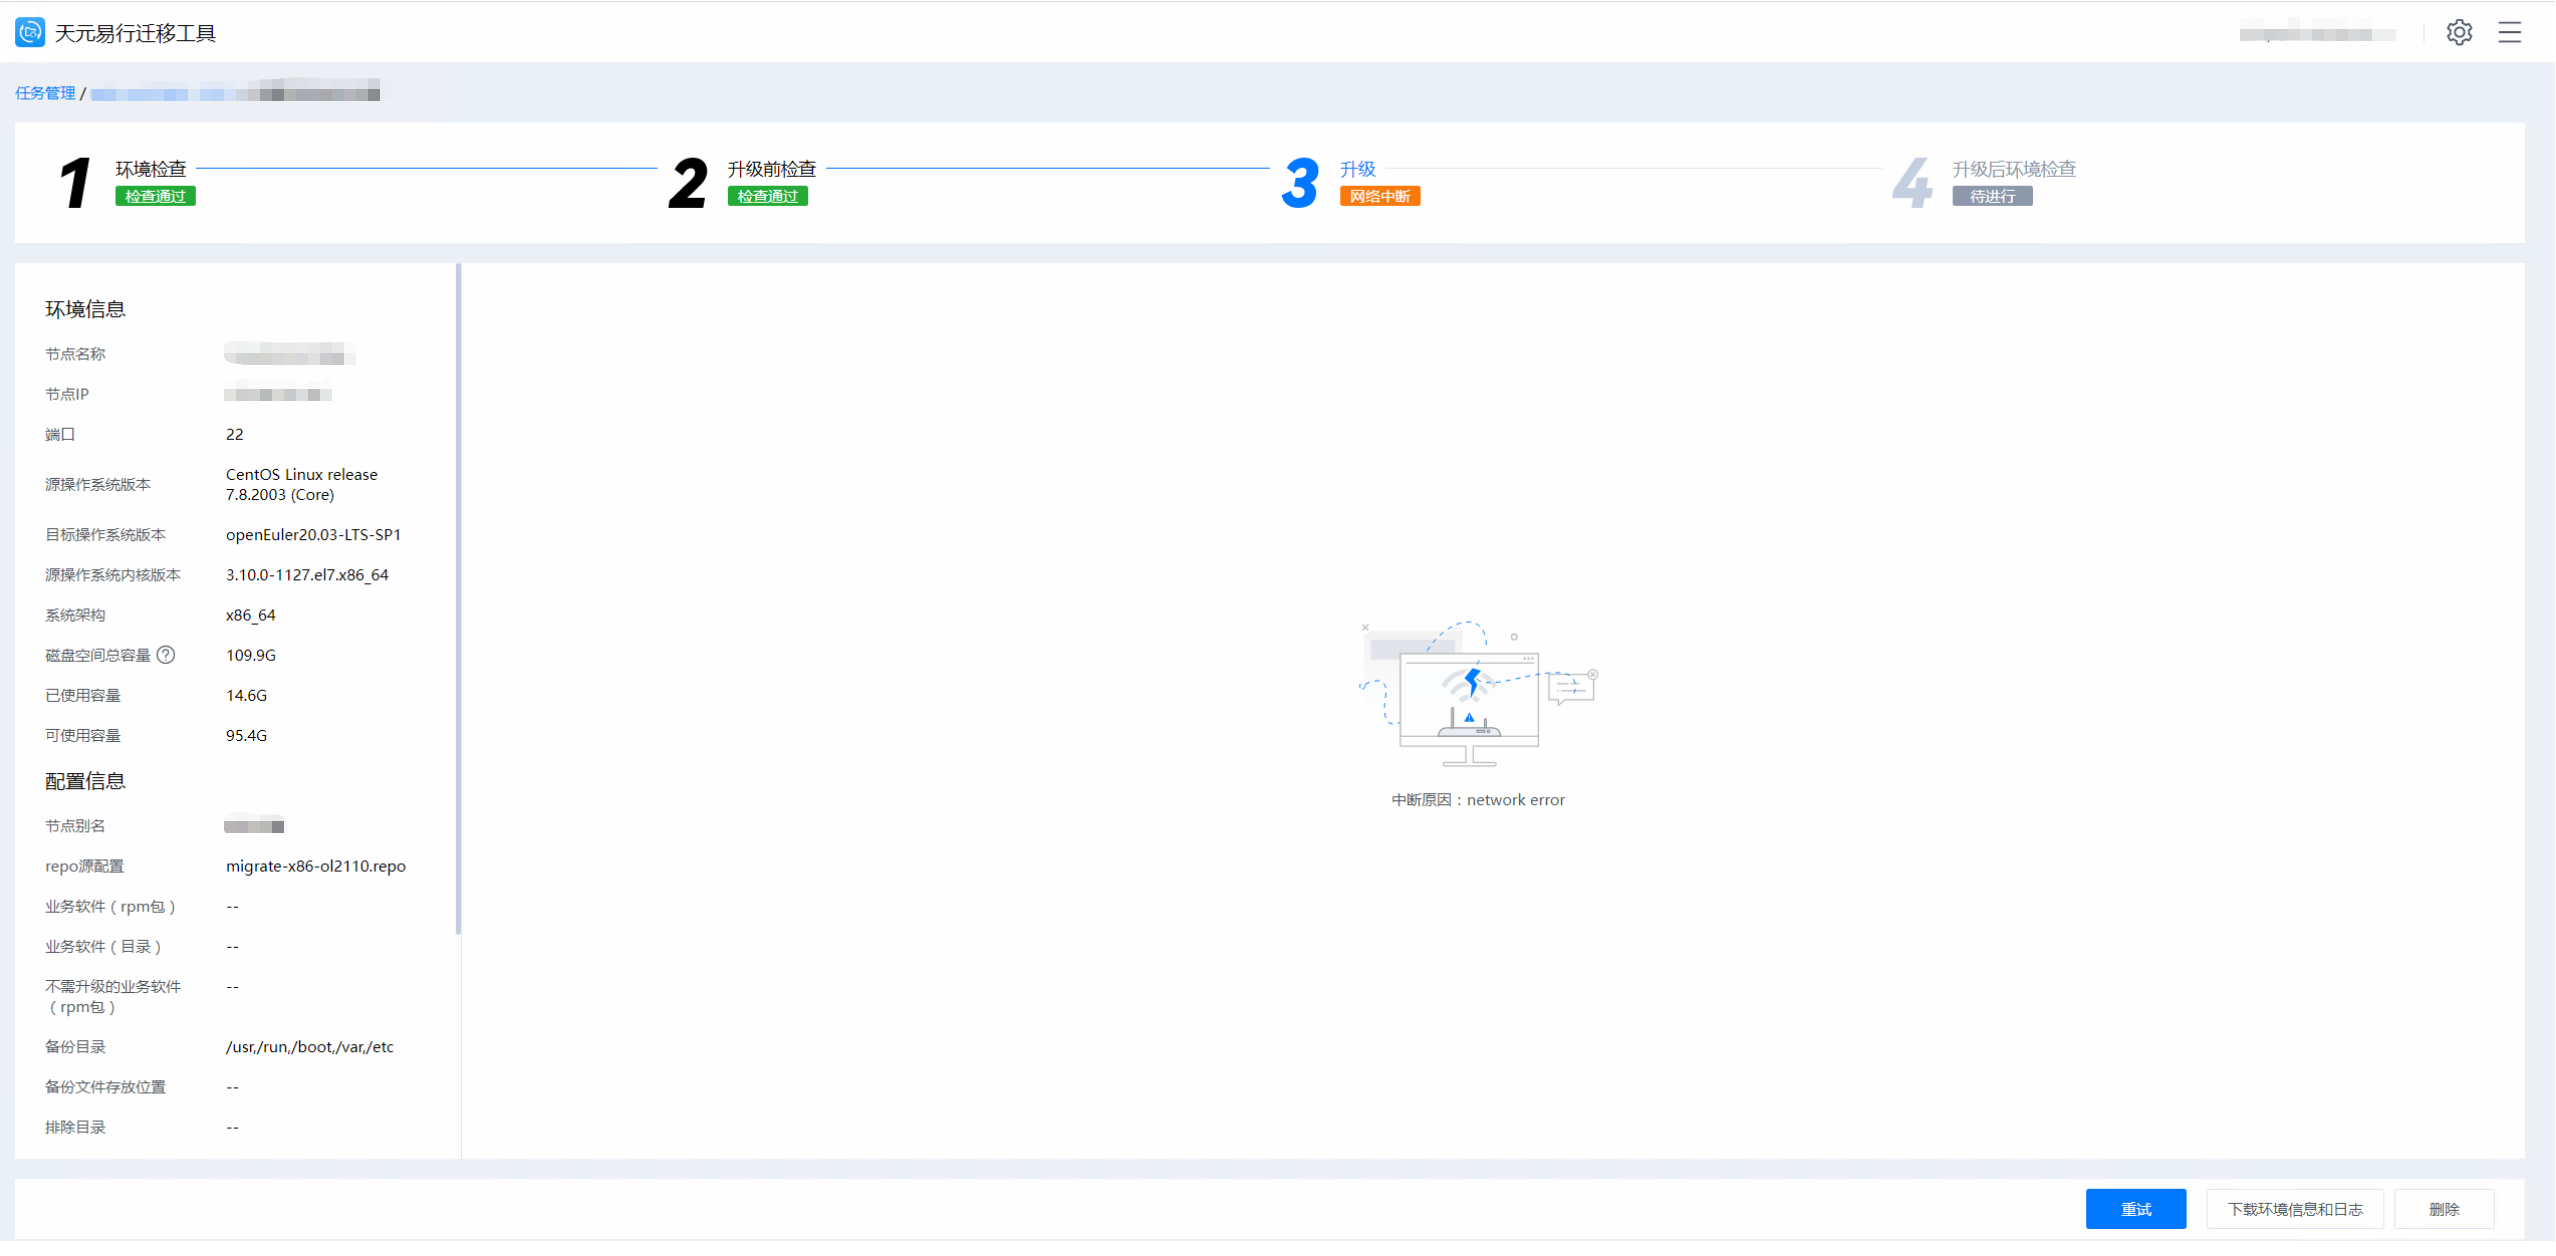The image size is (2556, 1256).
Task: Click 下载环境信息和日志 button
Action: pos(2294,1209)
